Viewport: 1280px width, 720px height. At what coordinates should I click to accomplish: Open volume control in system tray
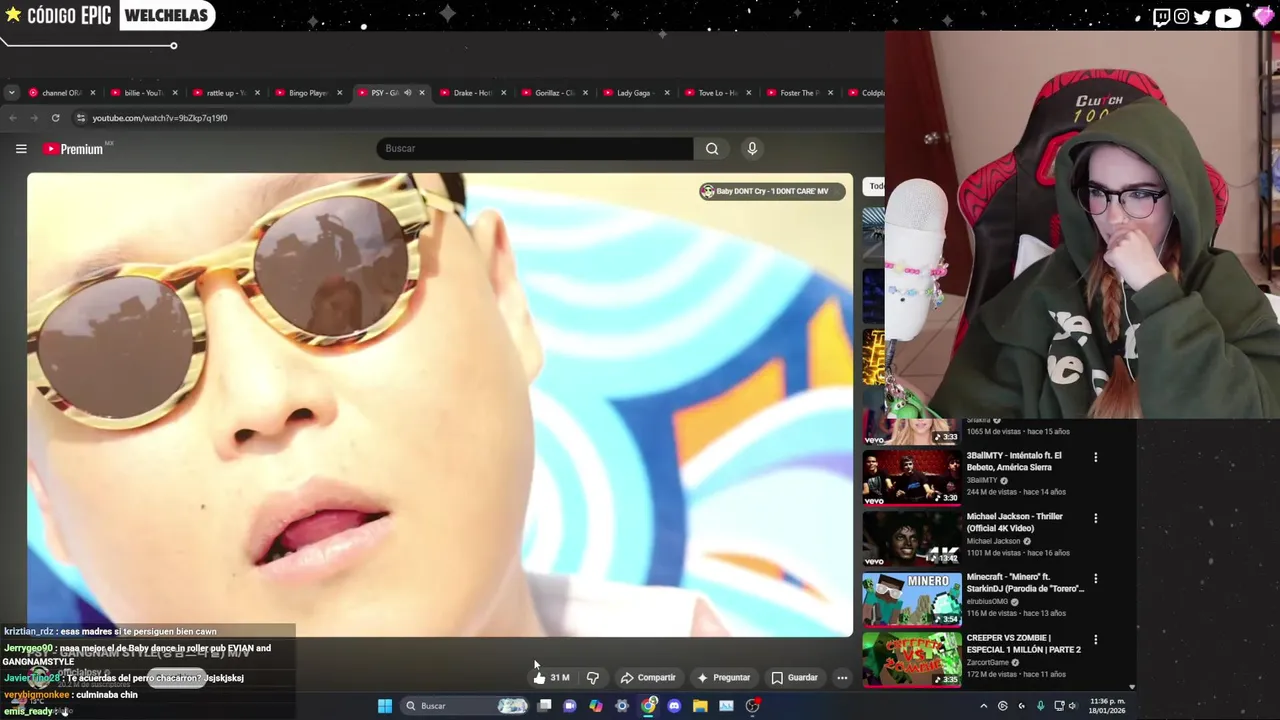1072,706
